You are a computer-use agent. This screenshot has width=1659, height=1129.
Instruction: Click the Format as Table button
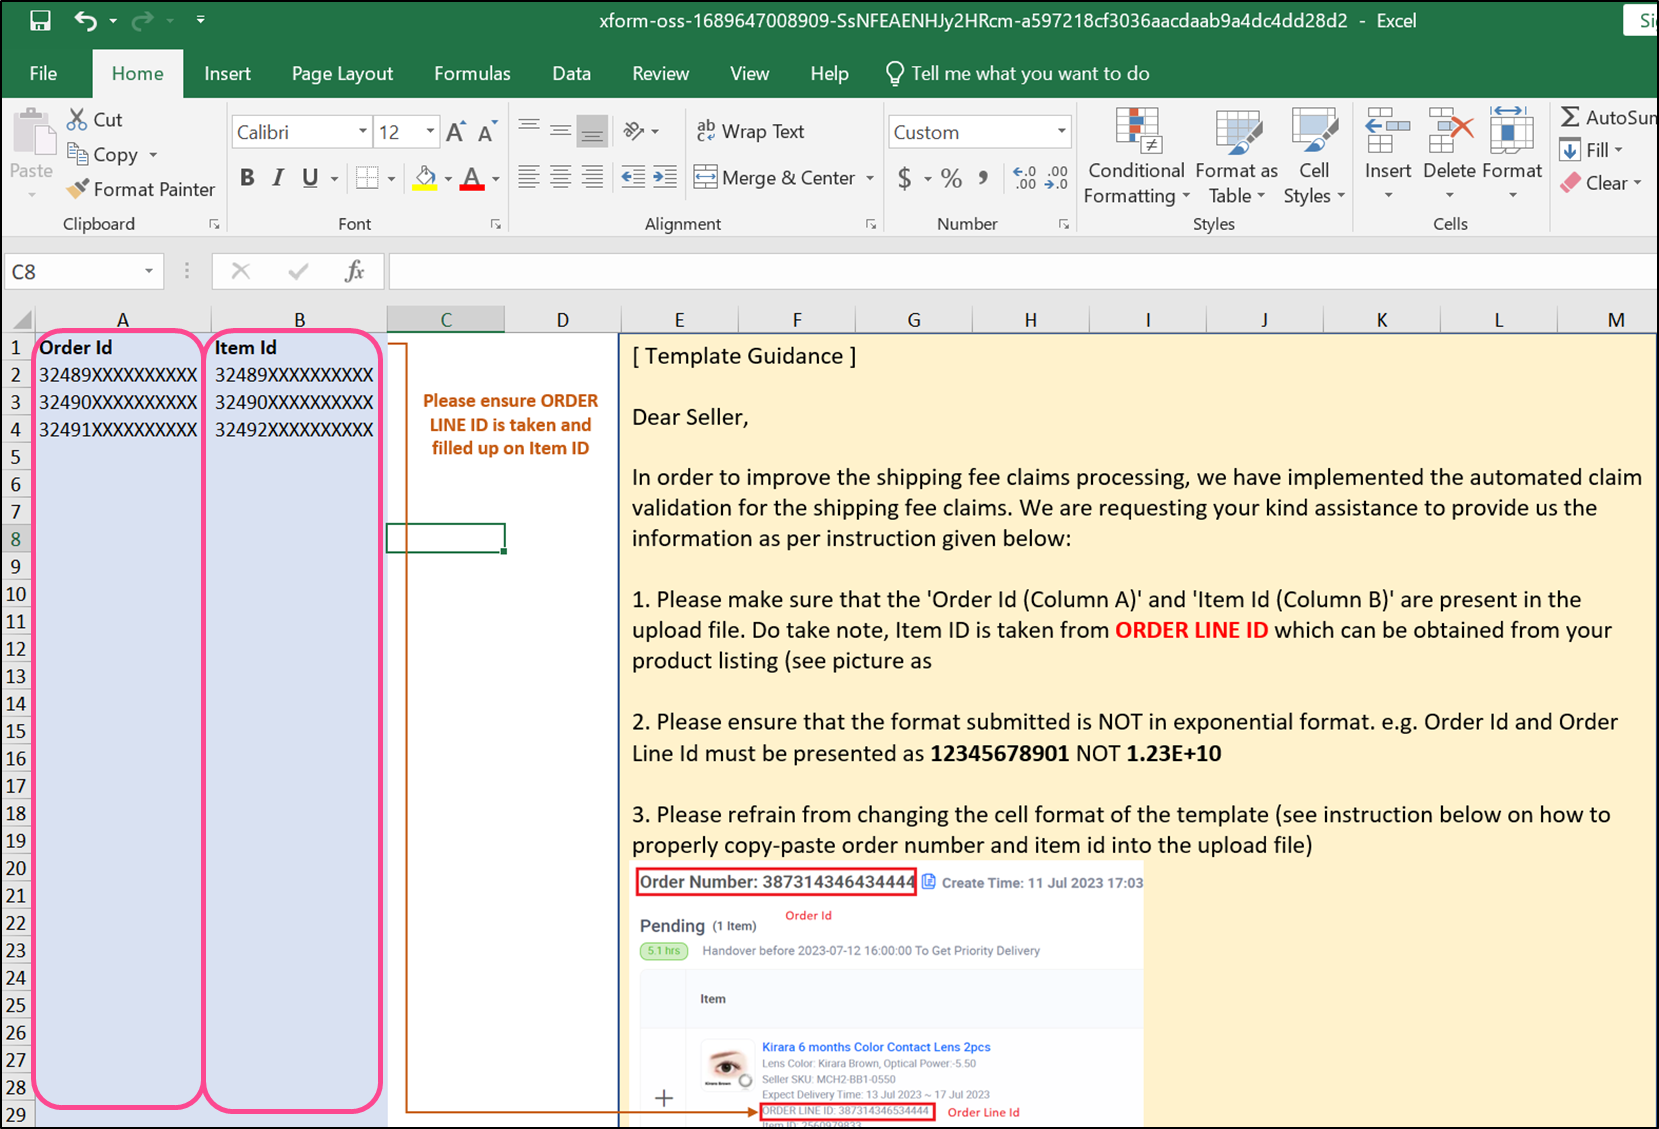[x=1237, y=157]
